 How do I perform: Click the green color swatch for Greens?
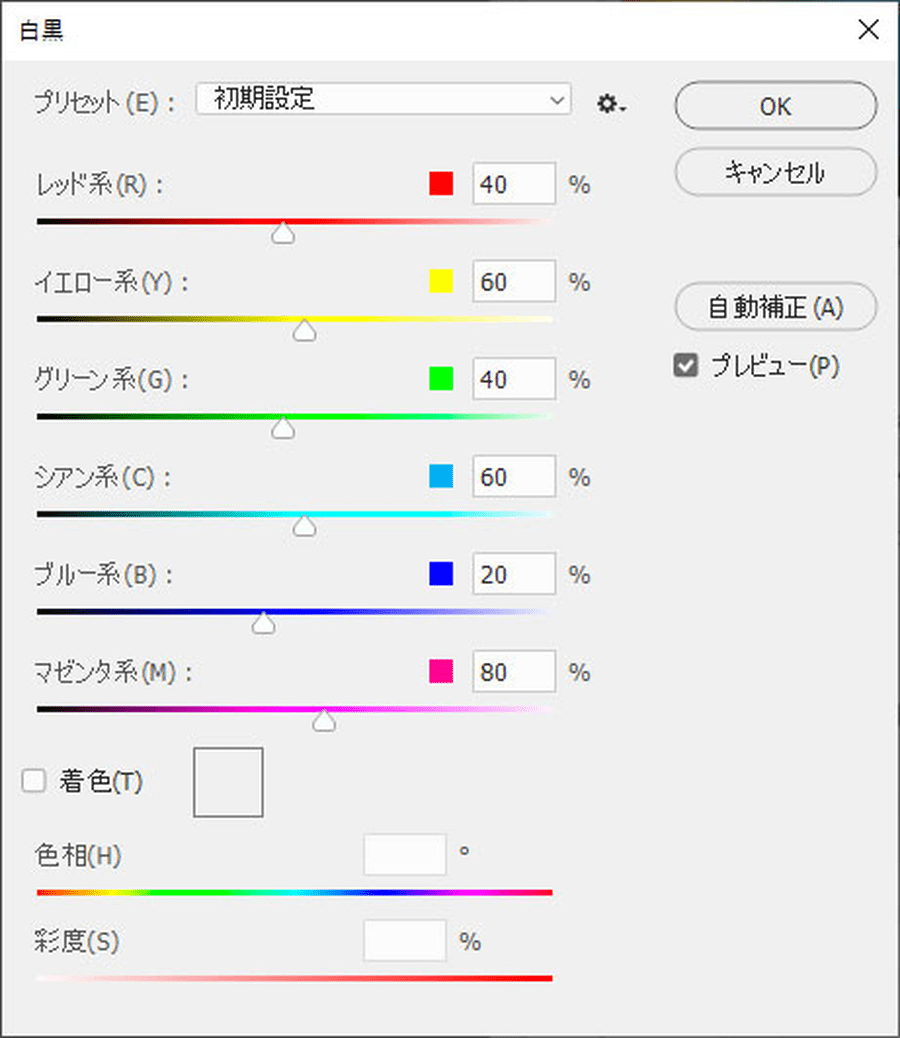[441, 379]
